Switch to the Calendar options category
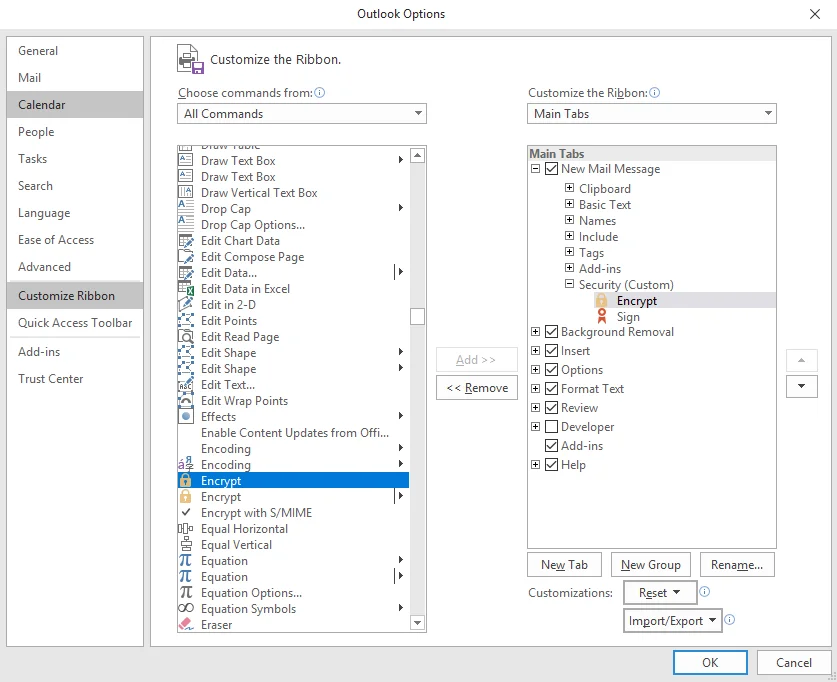The image size is (837, 682). [x=75, y=105]
